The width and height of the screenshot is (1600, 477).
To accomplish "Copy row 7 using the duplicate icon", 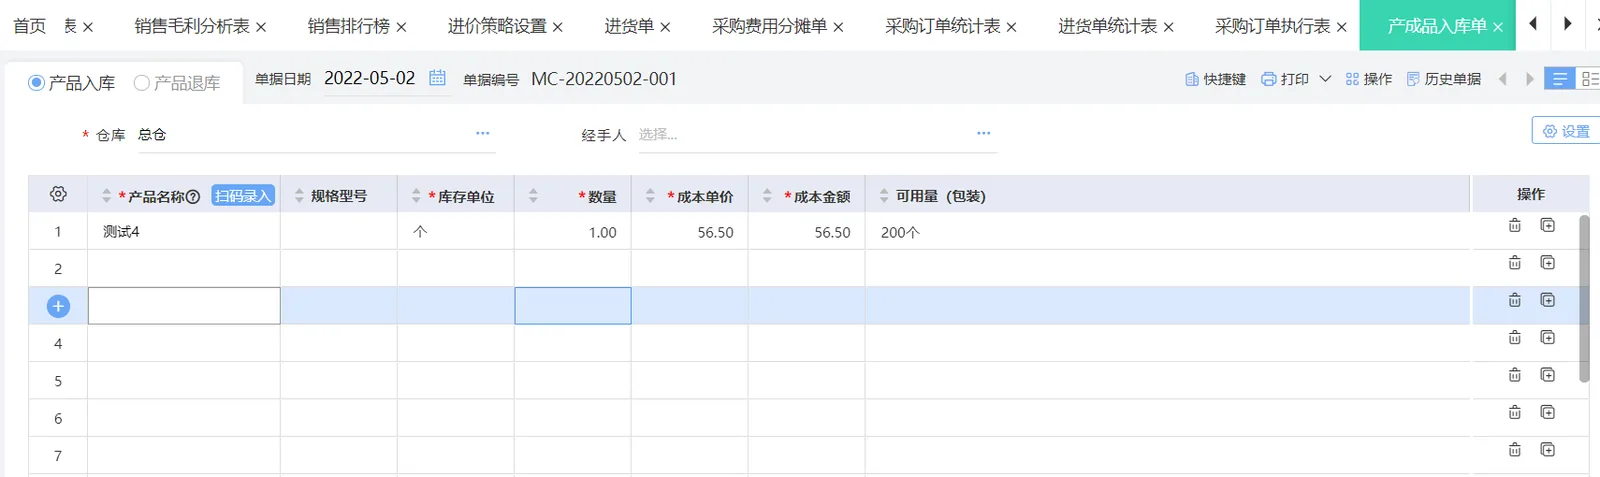I will coord(1547,450).
